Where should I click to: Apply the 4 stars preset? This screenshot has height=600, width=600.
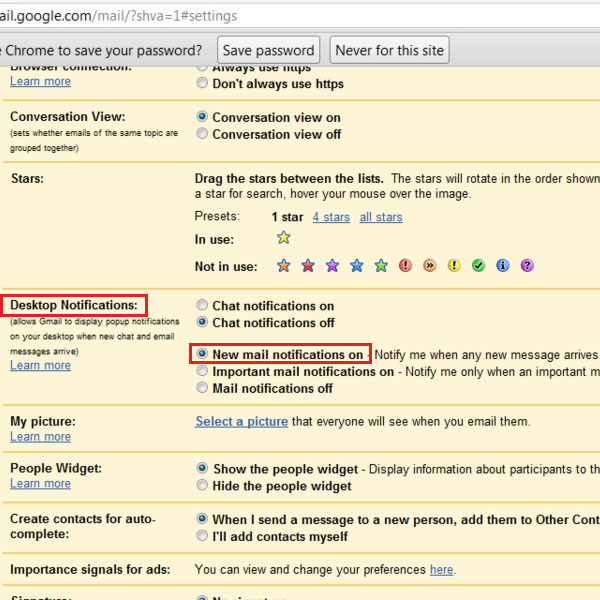[x=331, y=217]
